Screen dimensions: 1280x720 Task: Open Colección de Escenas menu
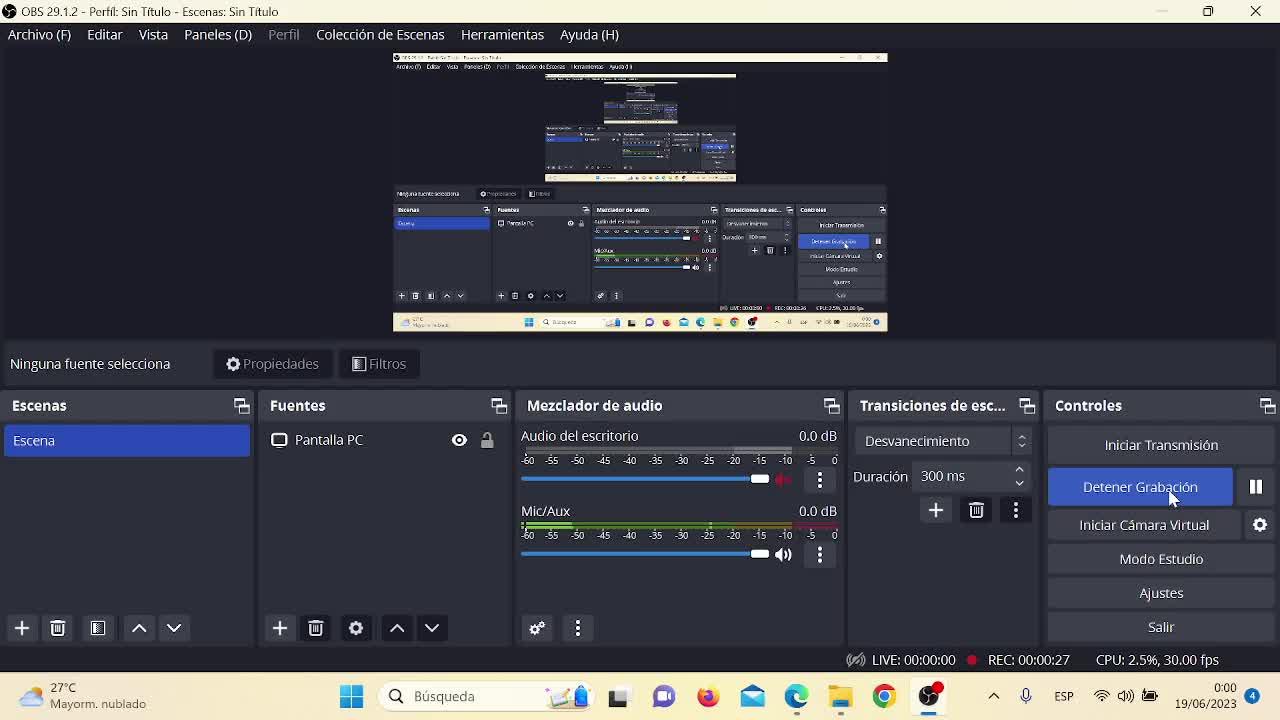380,35
